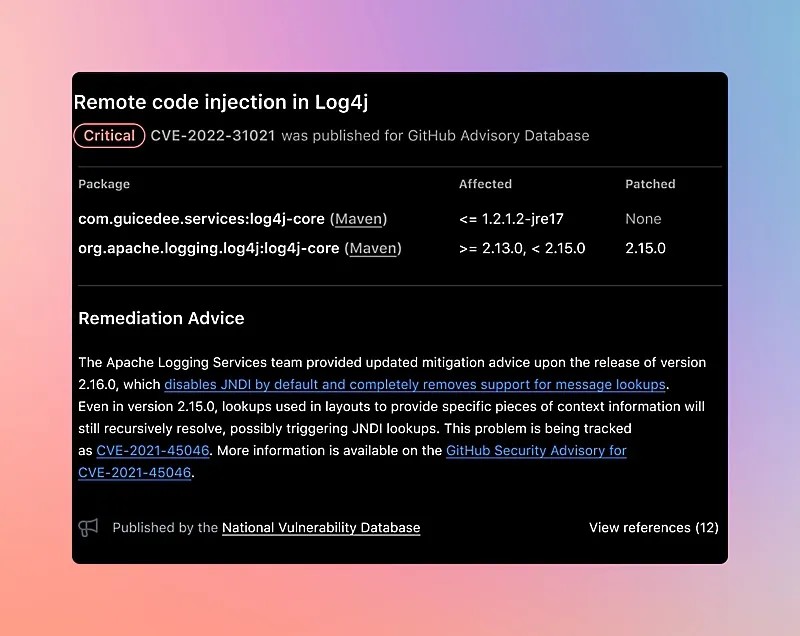Click the Affected column header

[485, 184]
